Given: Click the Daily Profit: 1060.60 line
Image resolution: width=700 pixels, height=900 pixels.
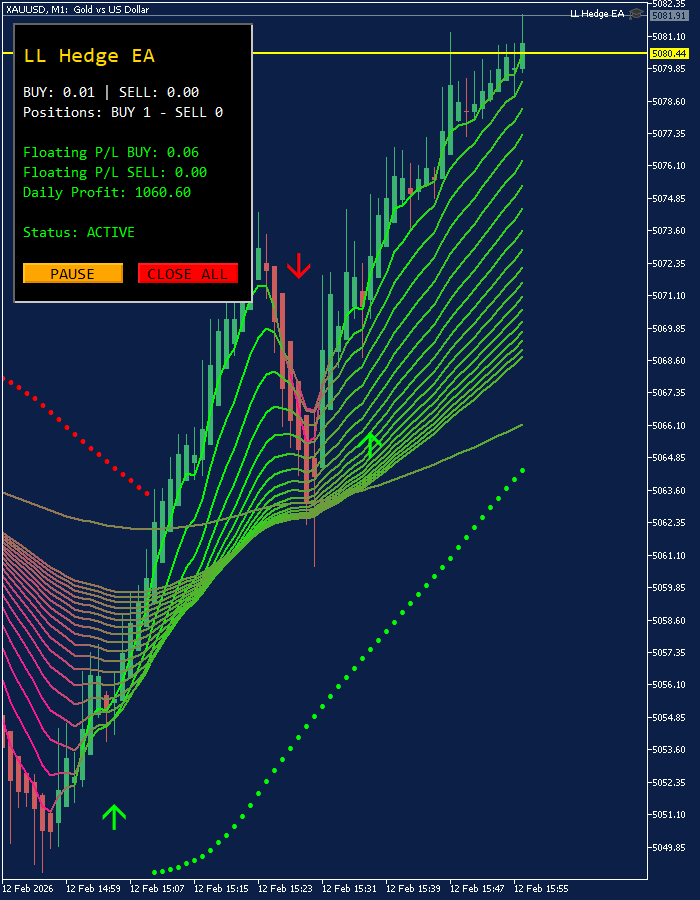Looking at the screenshot, I should (107, 192).
